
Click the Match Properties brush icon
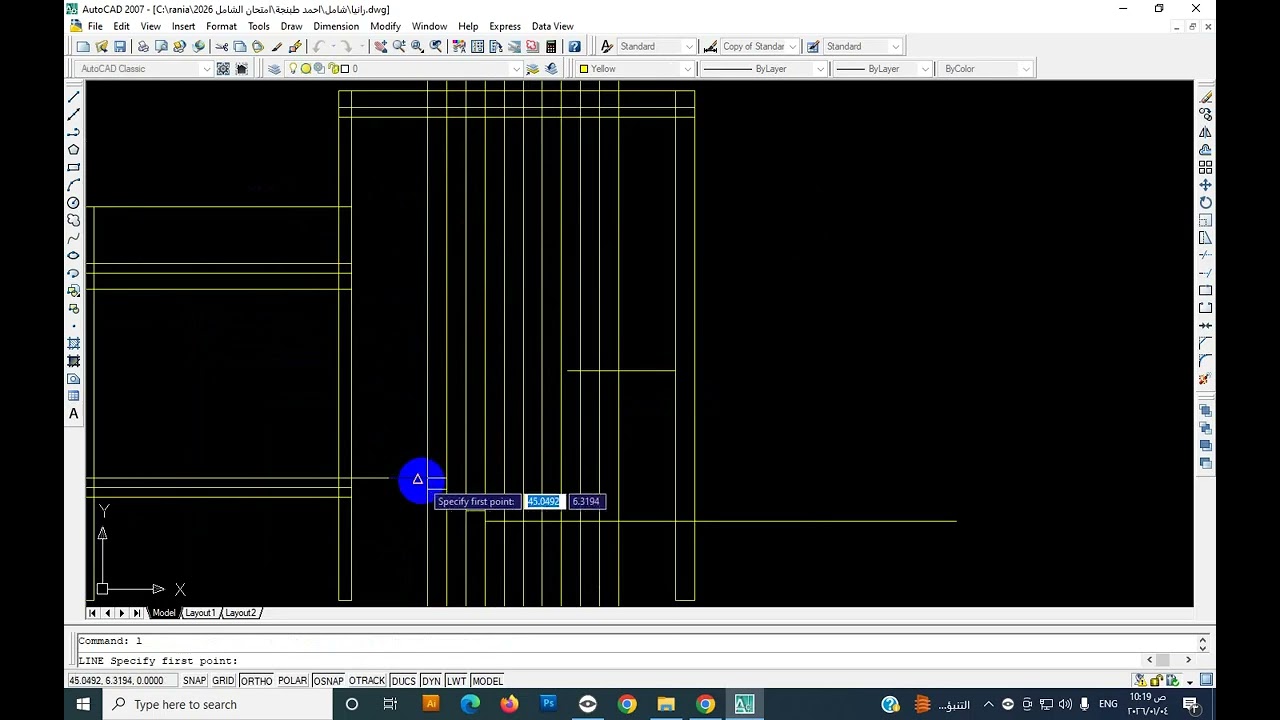tap(295, 47)
